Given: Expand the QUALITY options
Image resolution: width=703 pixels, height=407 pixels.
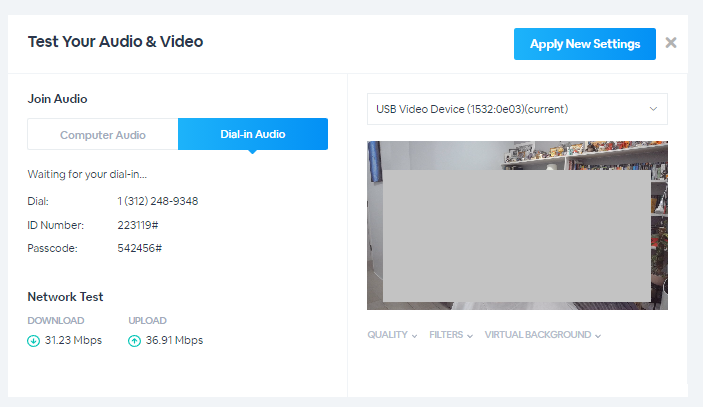Looking at the screenshot, I should coord(392,335).
